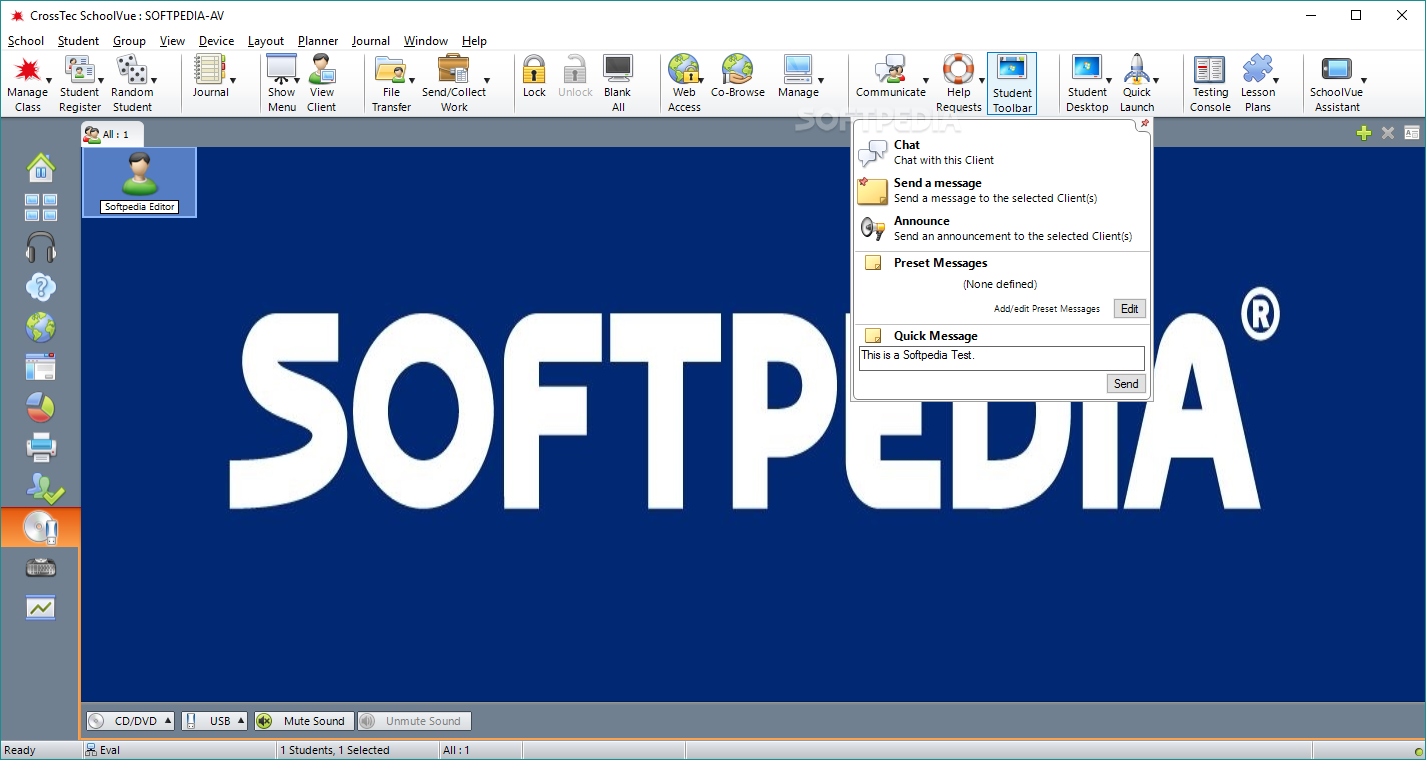Open Q&A question mark mode in sidebar
The image size is (1426, 760).
tap(41, 287)
